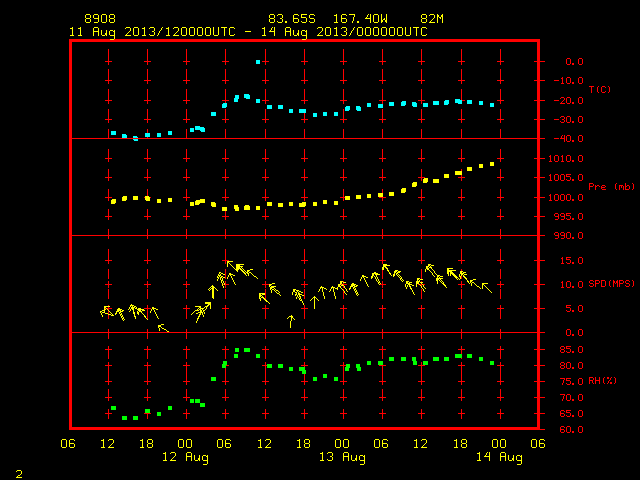Click the station ID 8908 text
Screen dimensions: 640x480
pyautogui.click(x=100, y=19)
